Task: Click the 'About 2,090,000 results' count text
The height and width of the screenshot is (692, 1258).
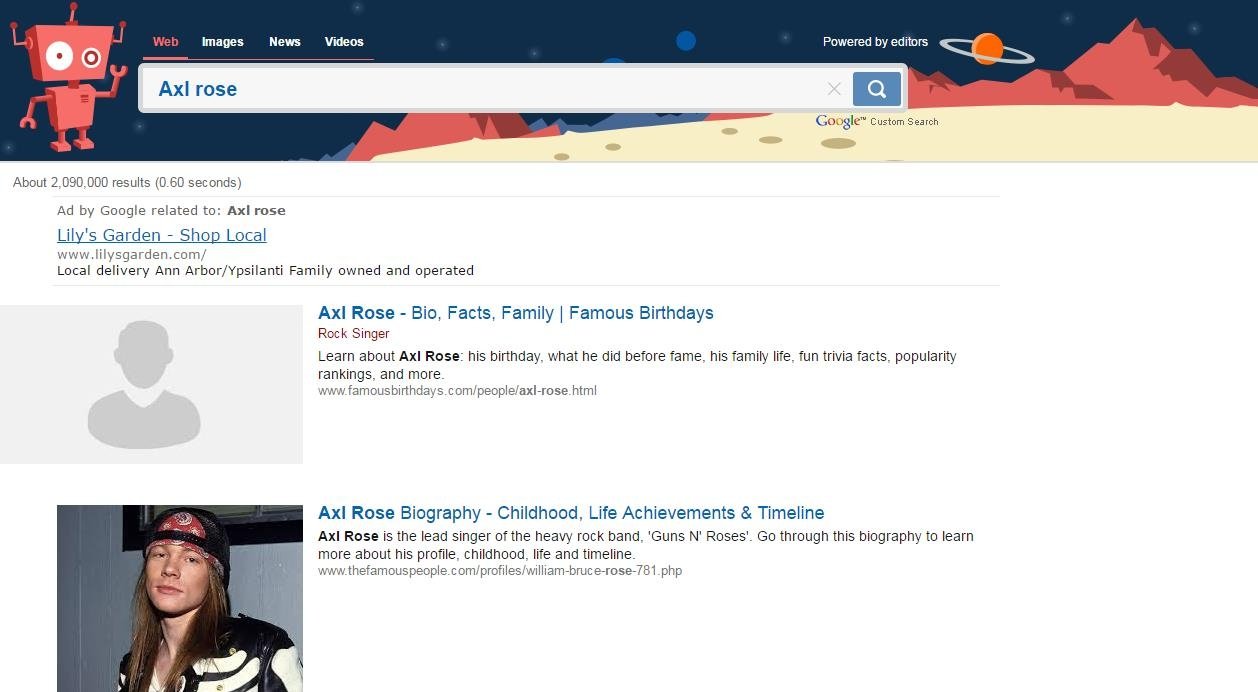Action: [x=127, y=183]
